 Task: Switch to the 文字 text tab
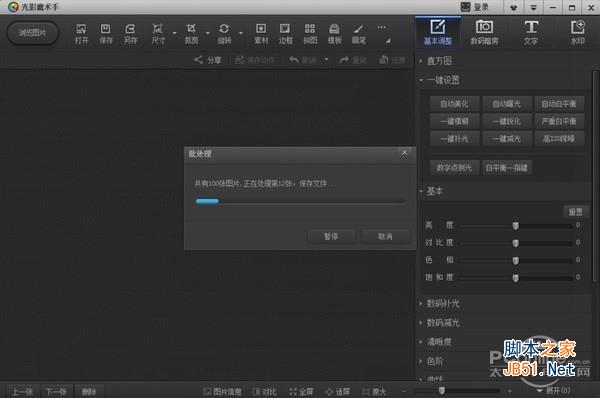click(531, 33)
